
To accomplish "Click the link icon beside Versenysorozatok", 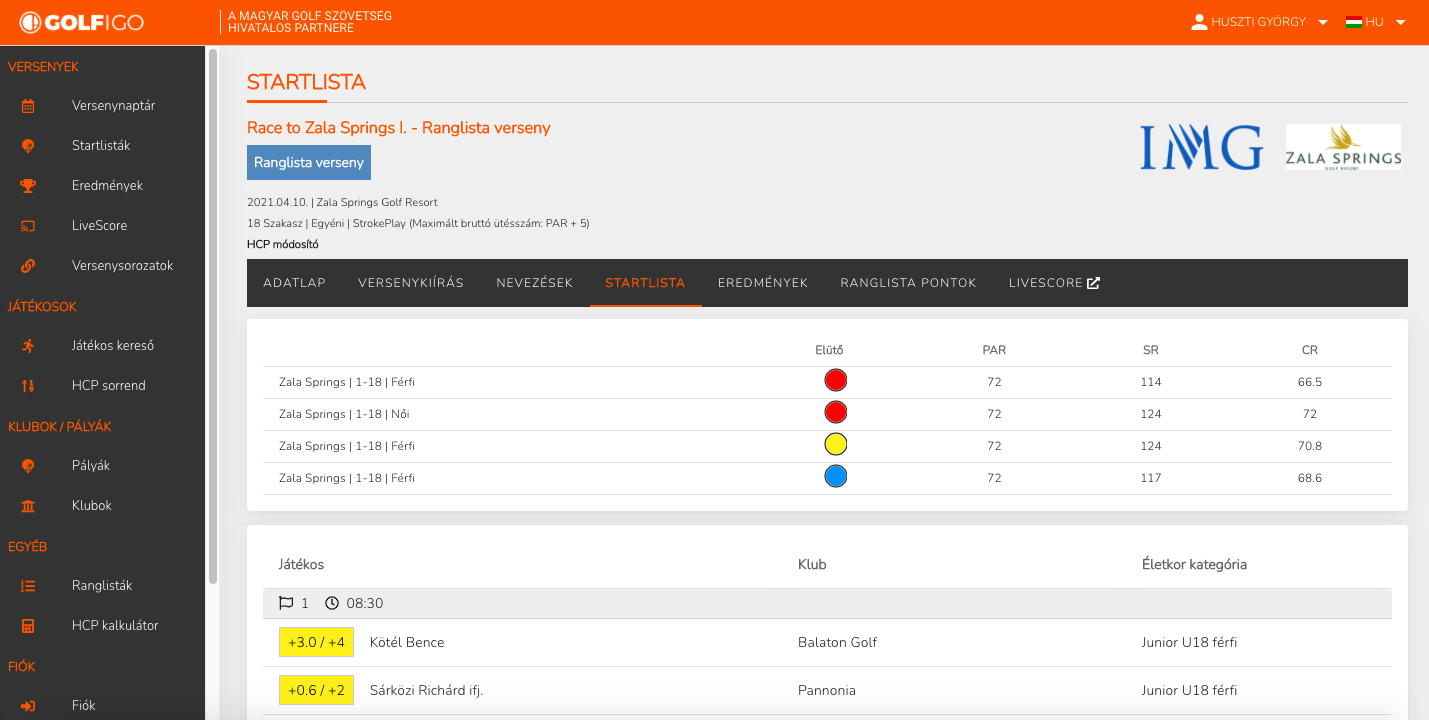I will point(28,266).
